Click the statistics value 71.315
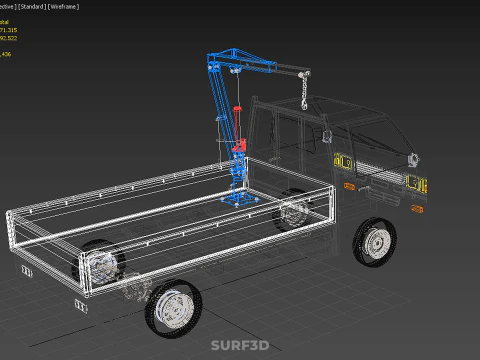This screenshot has width=480, height=360. [8, 30]
